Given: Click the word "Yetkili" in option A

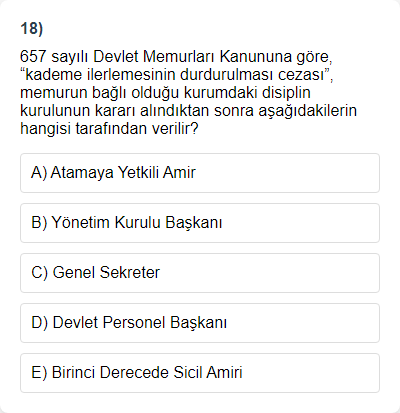Looking at the screenshot, I should point(138,173).
